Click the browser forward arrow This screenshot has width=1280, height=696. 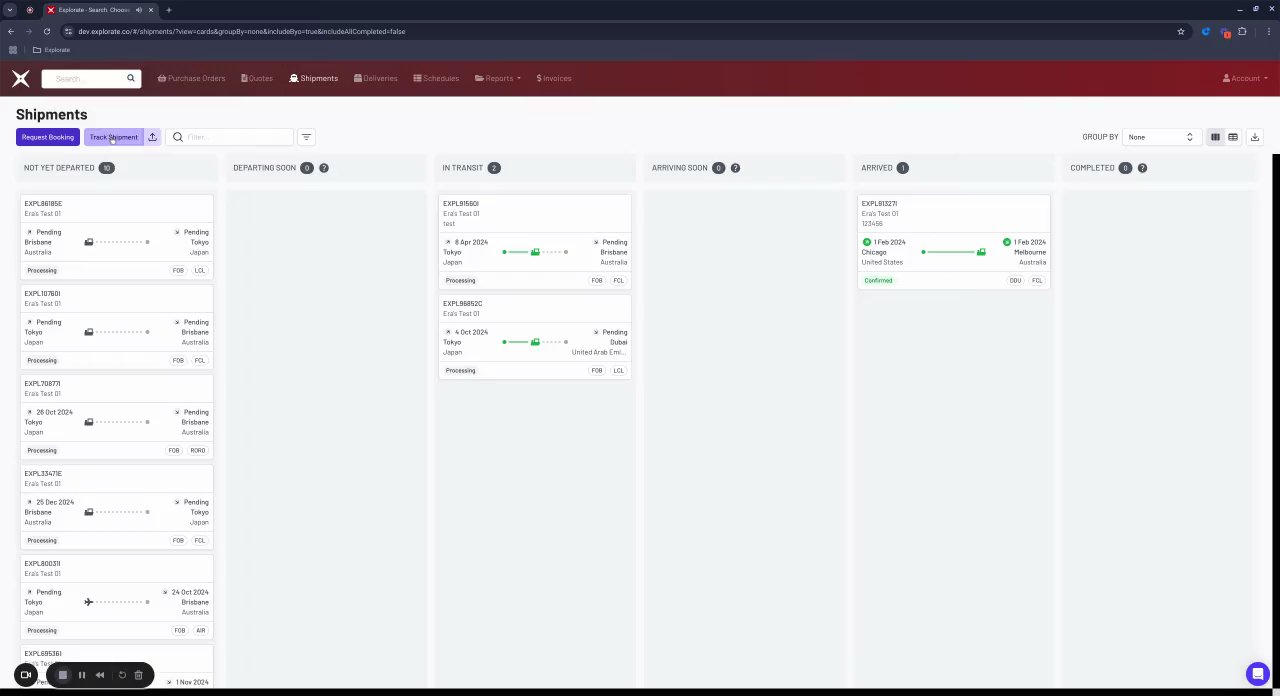28,31
